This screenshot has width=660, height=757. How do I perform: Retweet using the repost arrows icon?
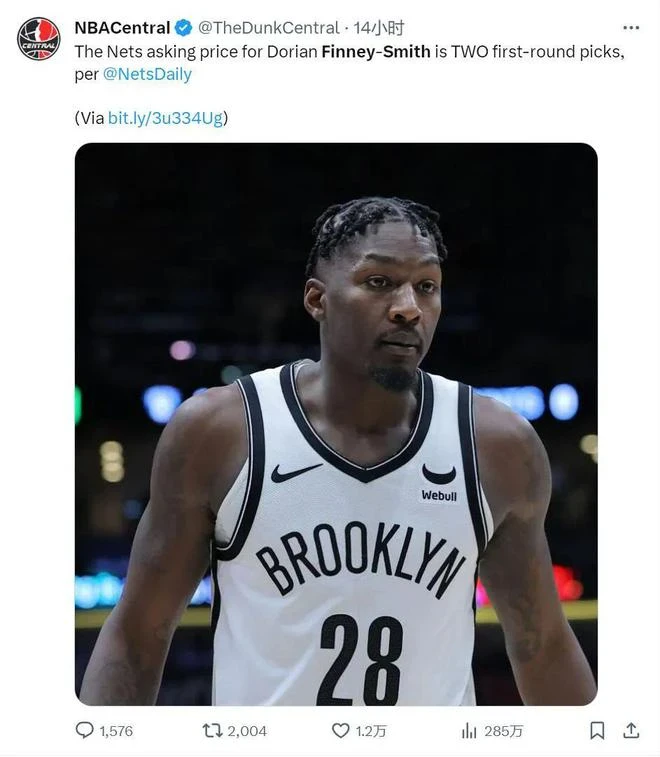click(212, 730)
